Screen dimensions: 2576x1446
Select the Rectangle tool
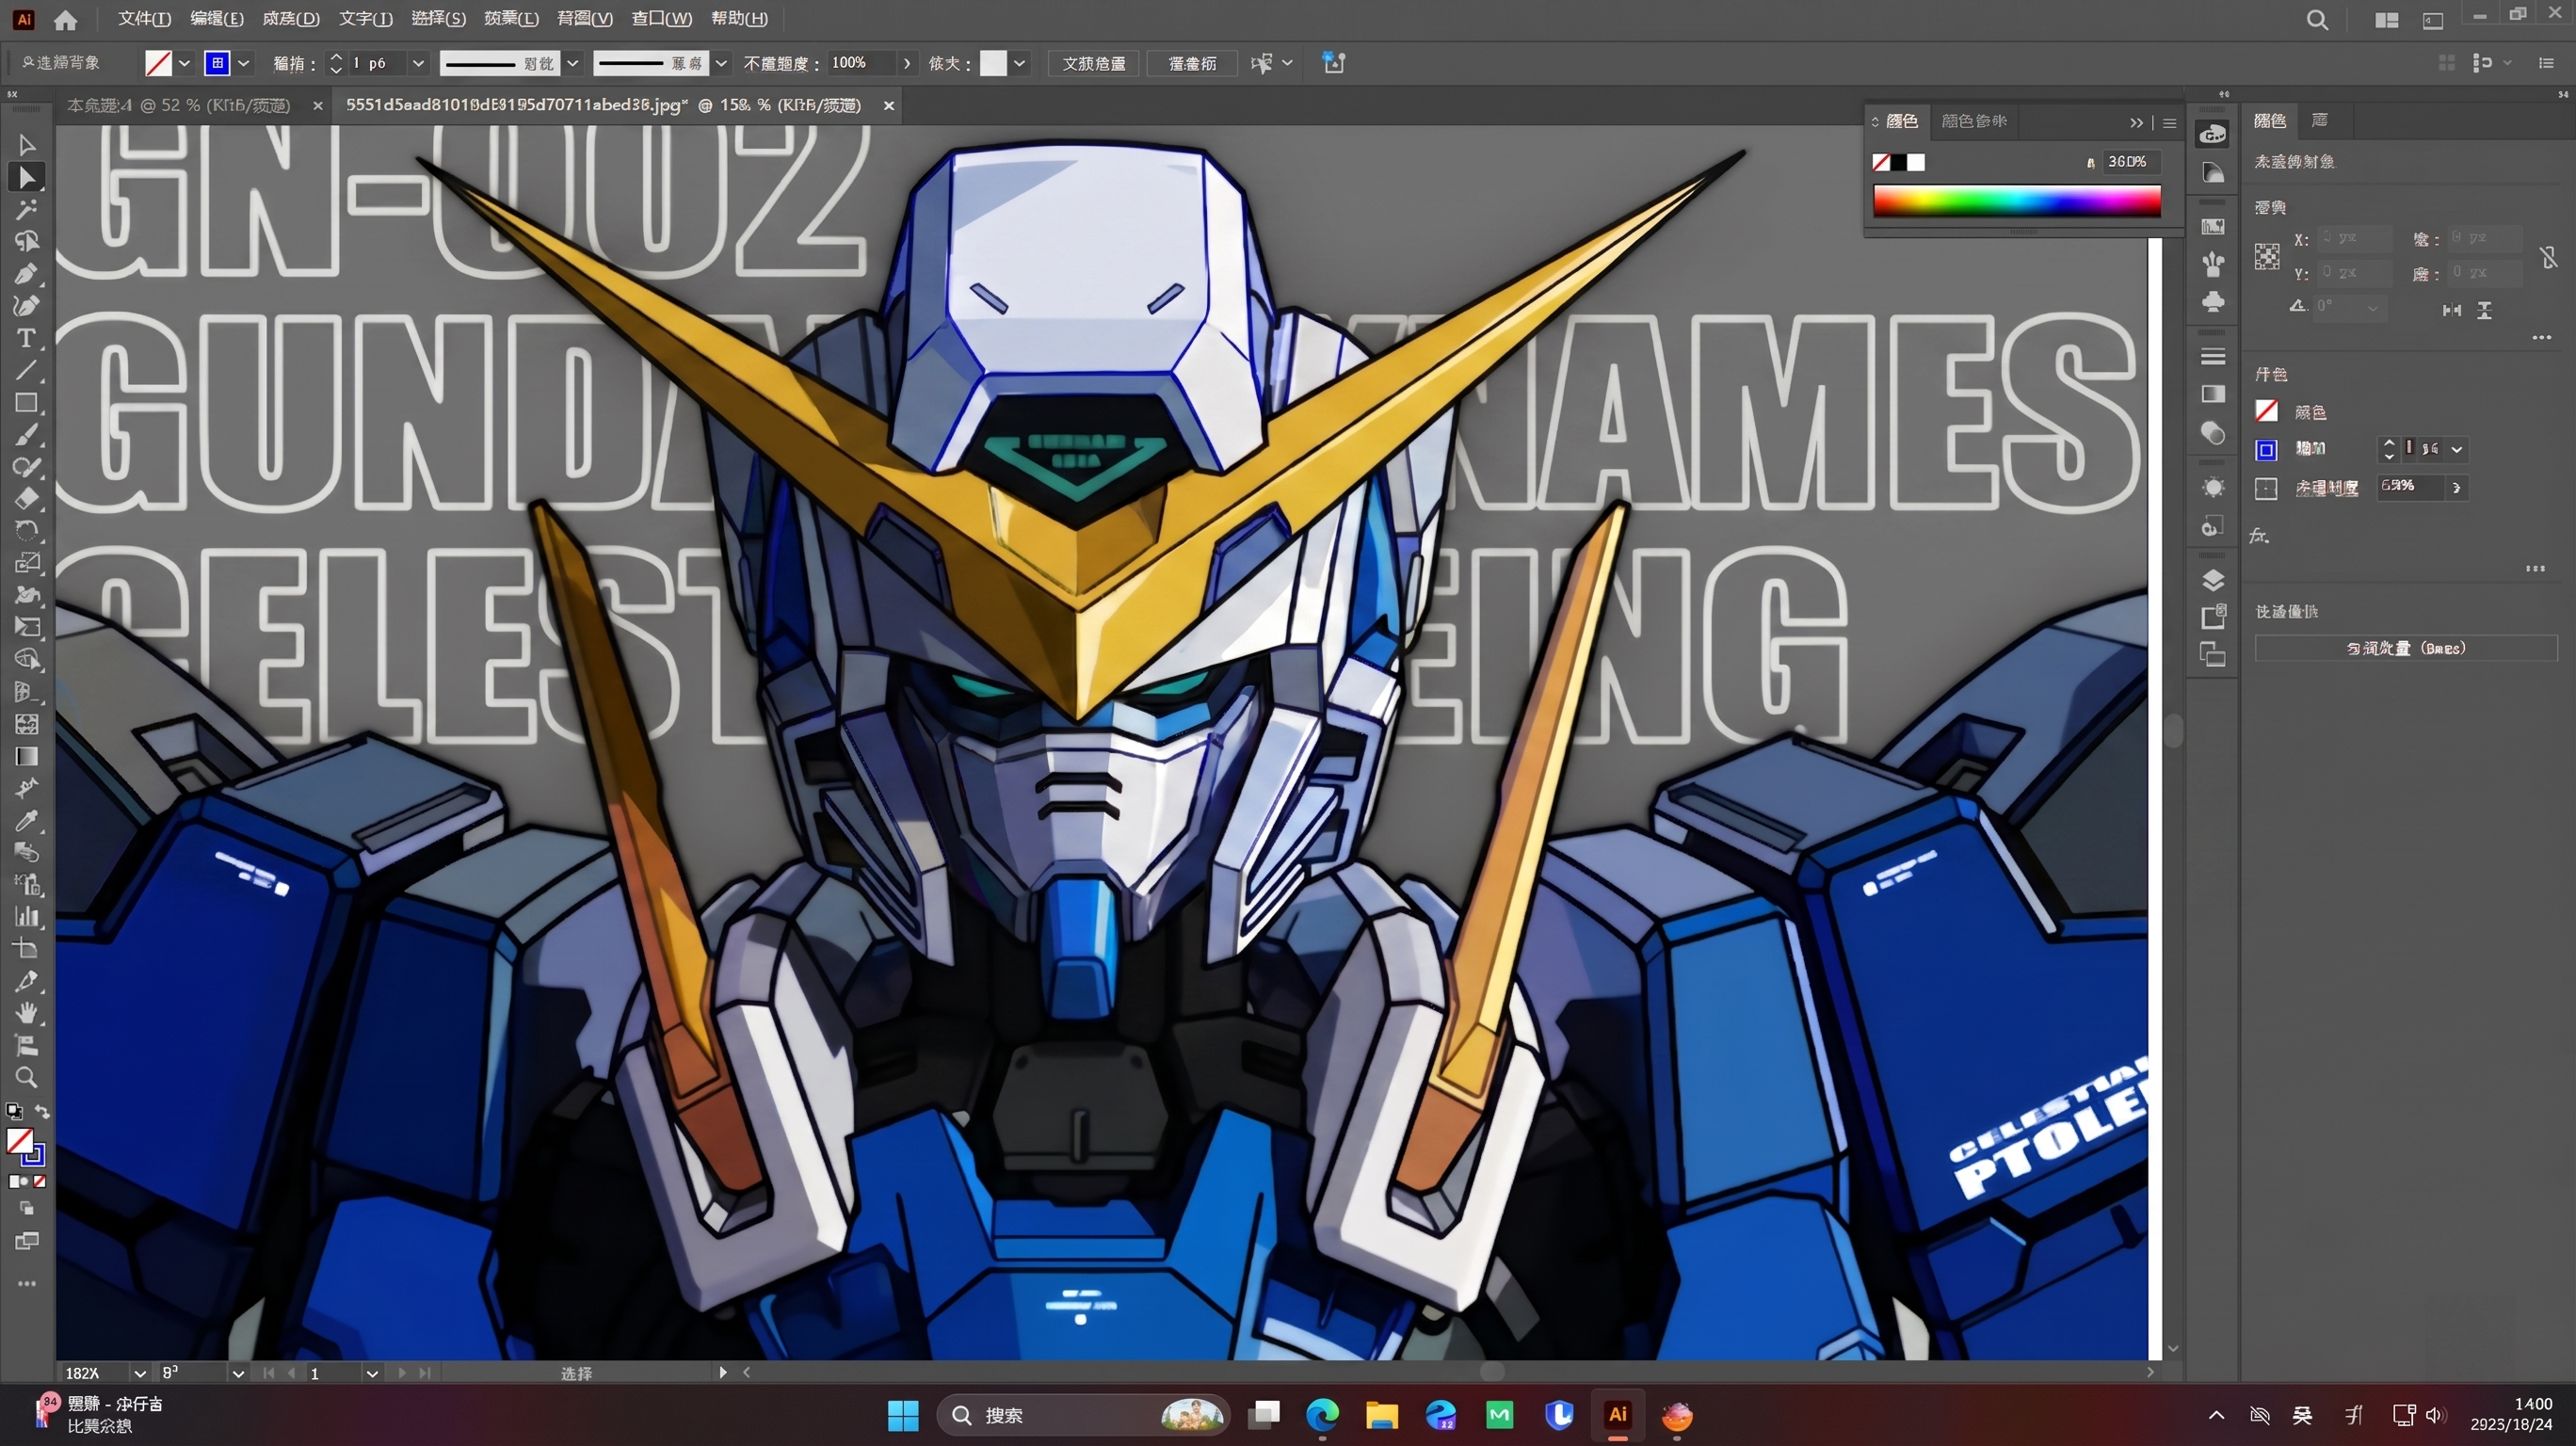click(x=27, y=403)
